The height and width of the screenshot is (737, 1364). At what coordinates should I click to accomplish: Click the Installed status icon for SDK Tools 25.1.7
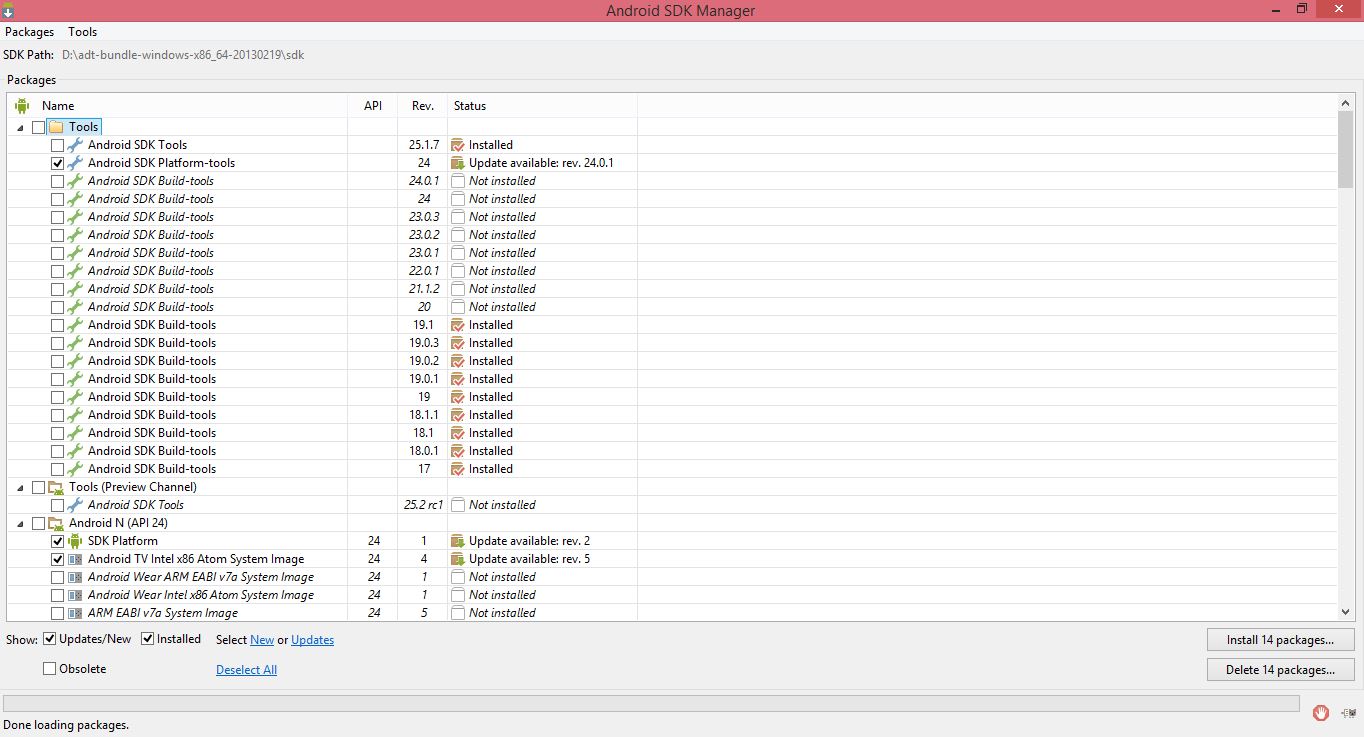(x=458, y=145)
